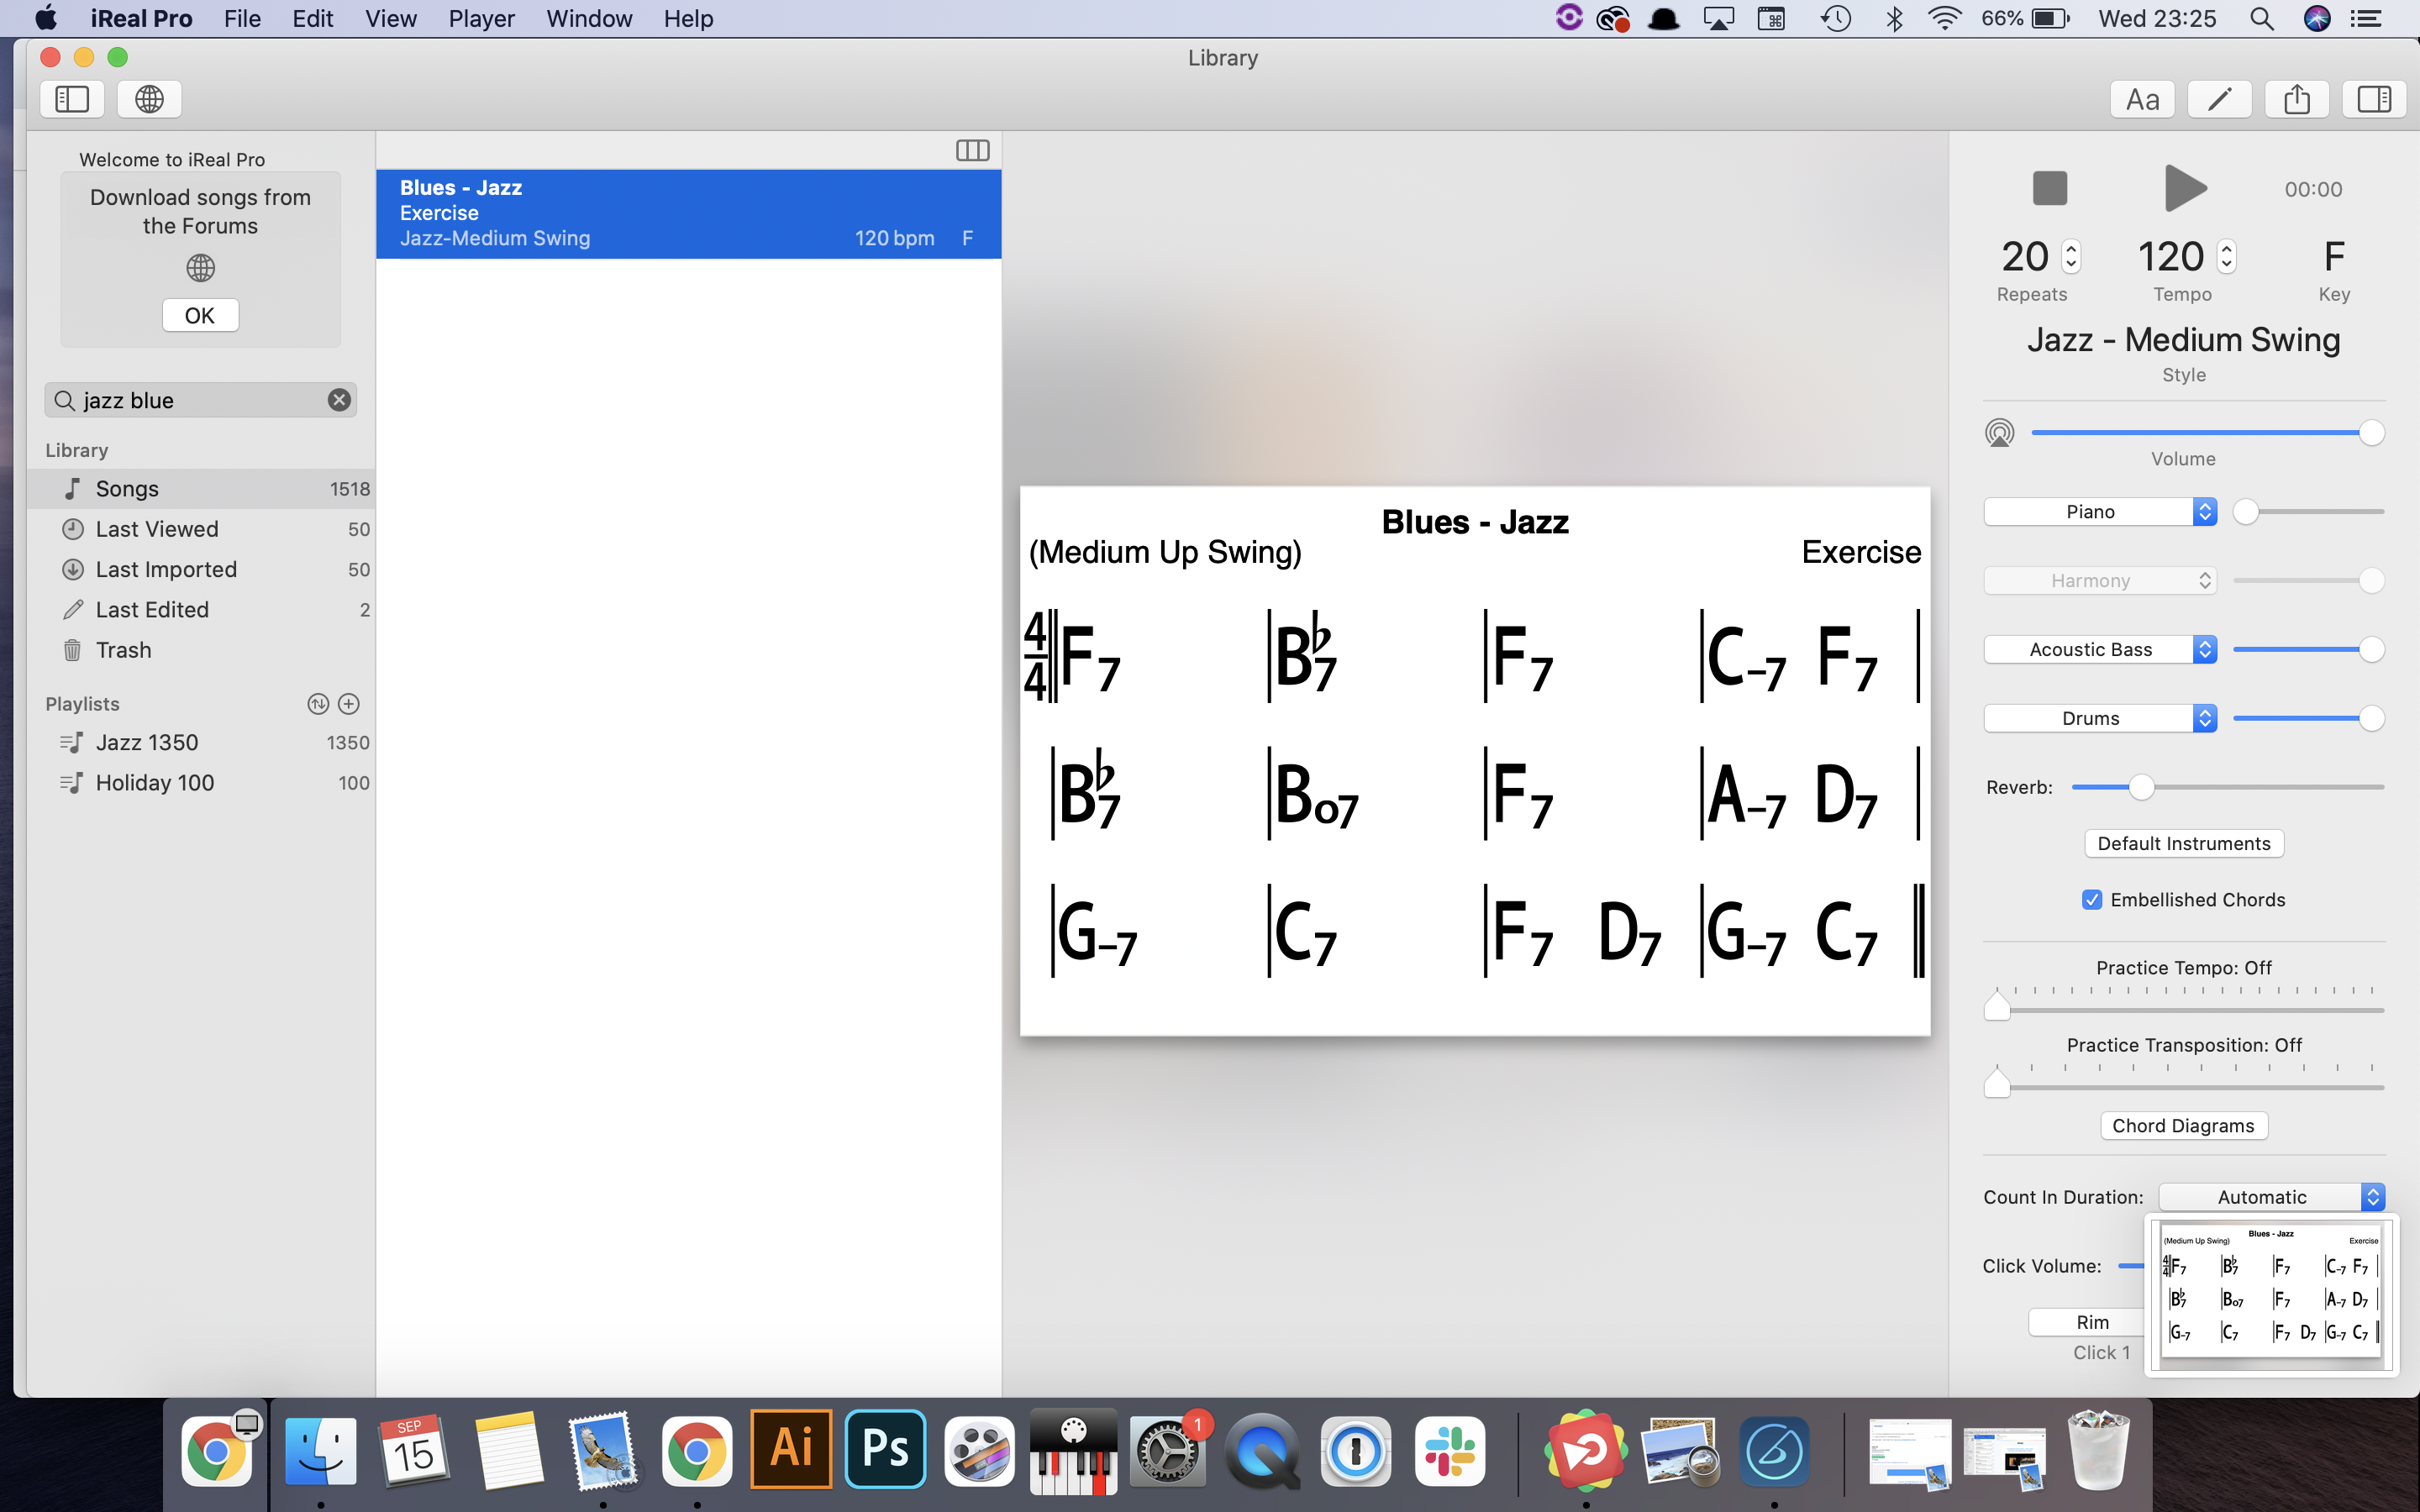The width and height of the screenshot is (2420, 1512).
Task: Click the Chord Diagrams button
Action: point(2183,1126)
